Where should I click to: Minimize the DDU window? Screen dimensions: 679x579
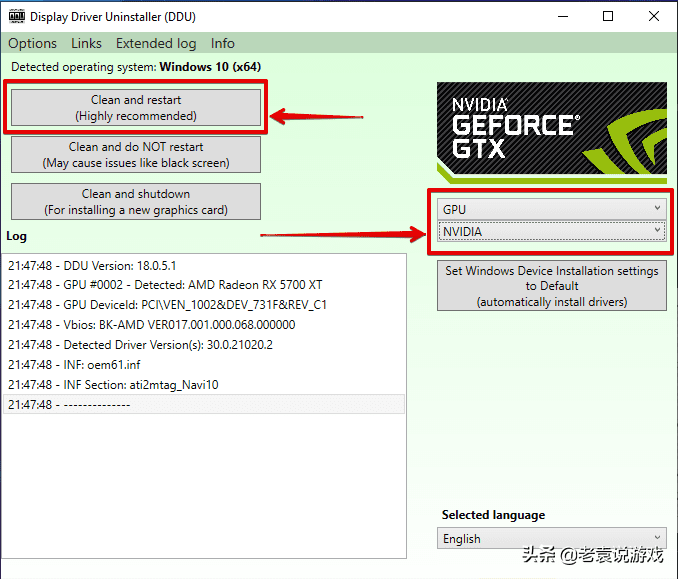click(x=563, y=16)
